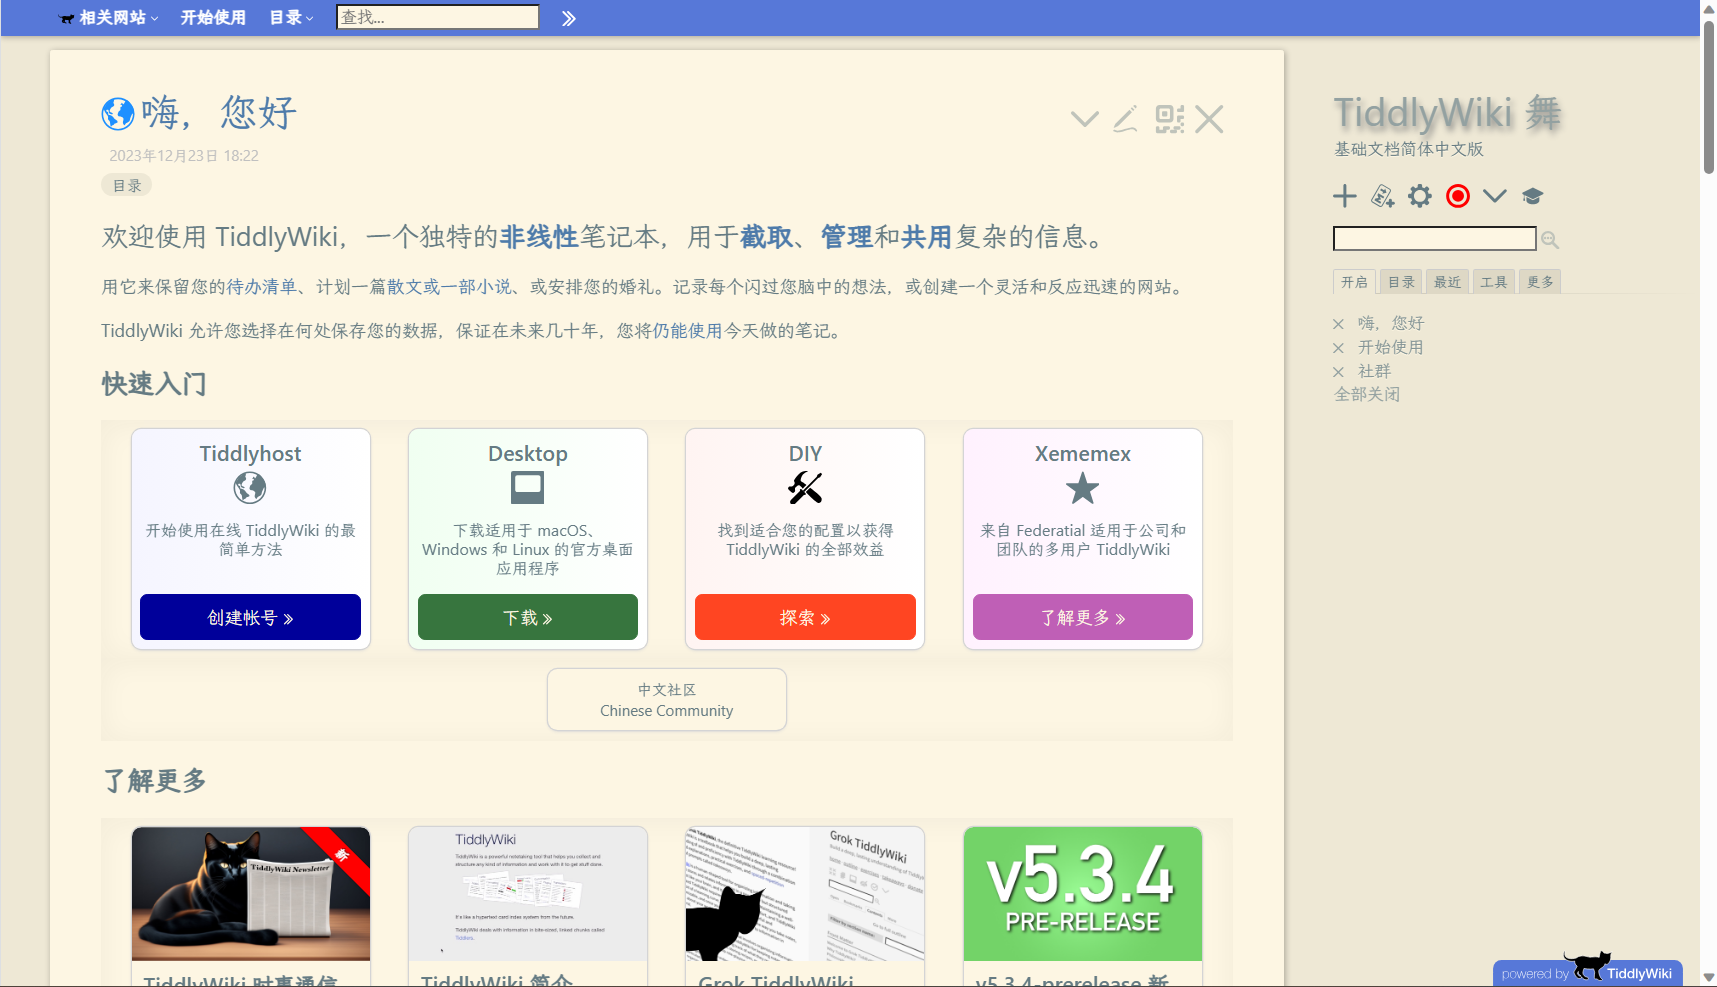This screenshot has height=987, width=1717.
Task: Click the TiddlyWiki 舞 site title
Action: (1447, 113)
